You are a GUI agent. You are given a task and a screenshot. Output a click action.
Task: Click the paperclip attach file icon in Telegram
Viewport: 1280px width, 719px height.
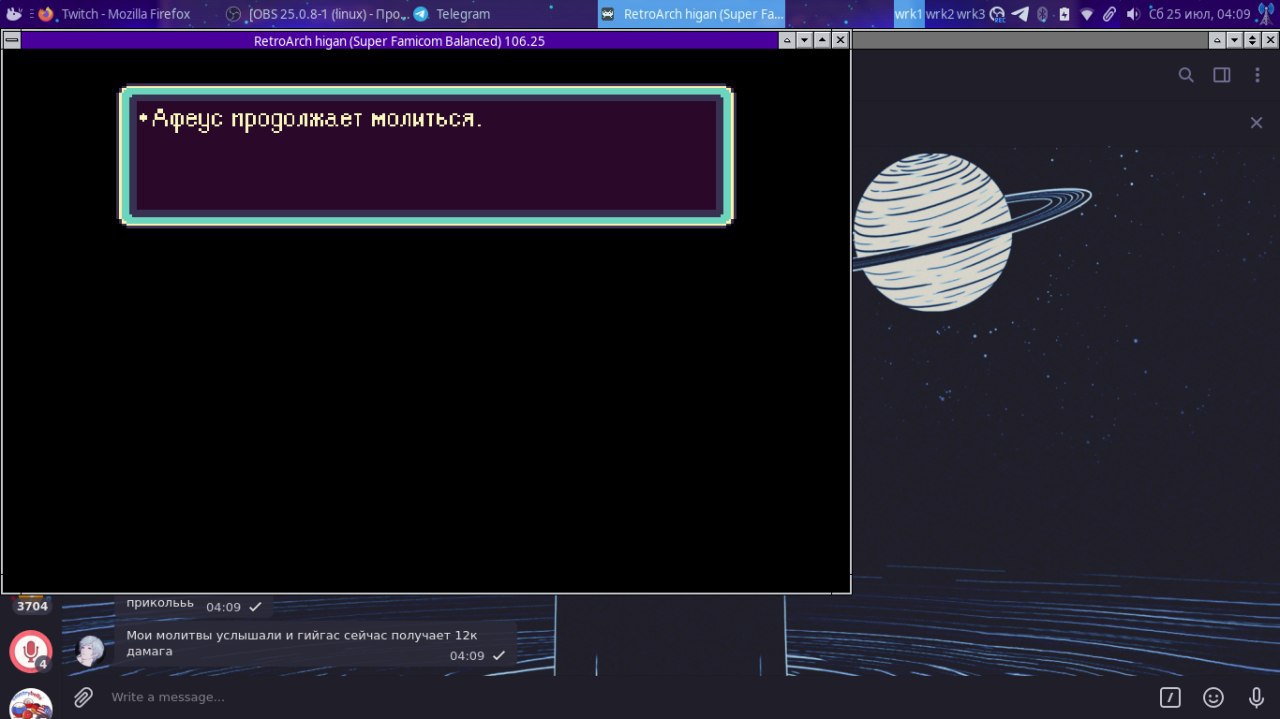point(83,697)
